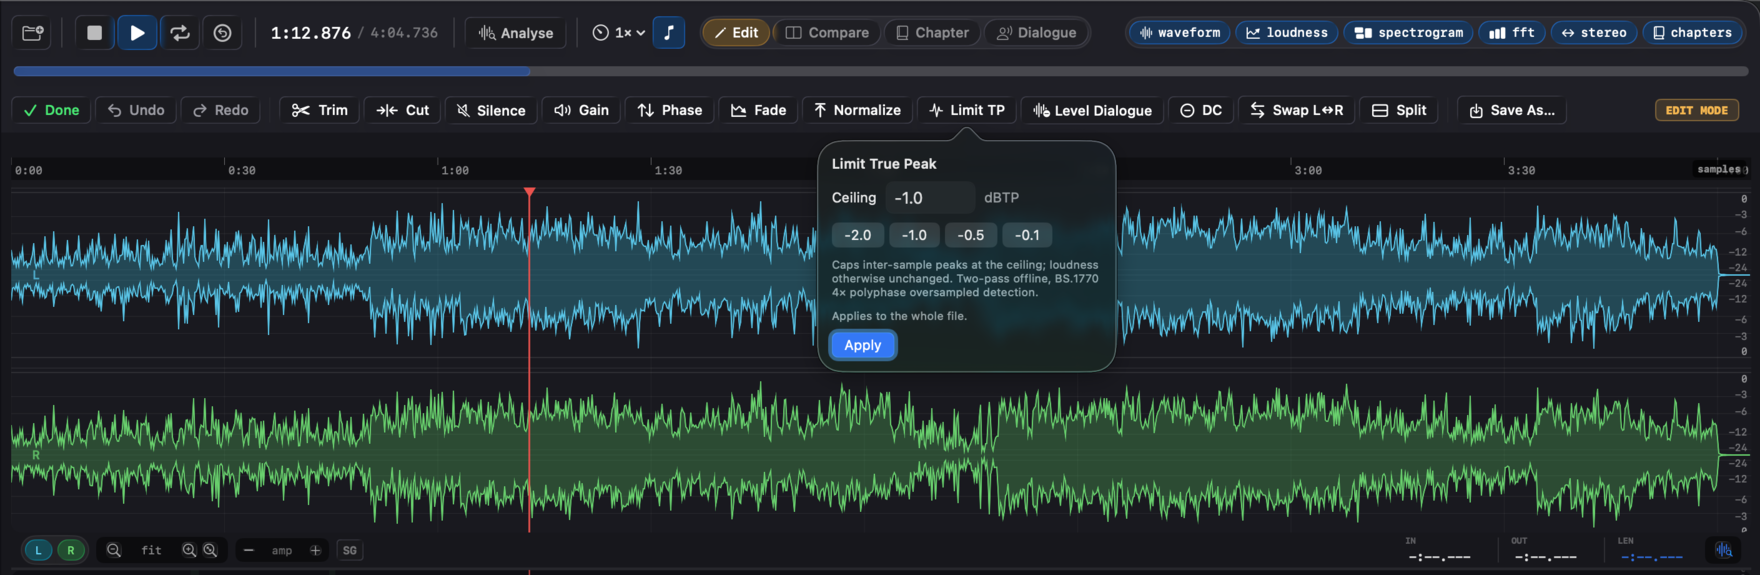Viewport: 1760px width, 575px height.
Task: Switch to Chapter mode tab
Action: pos(932,33)
